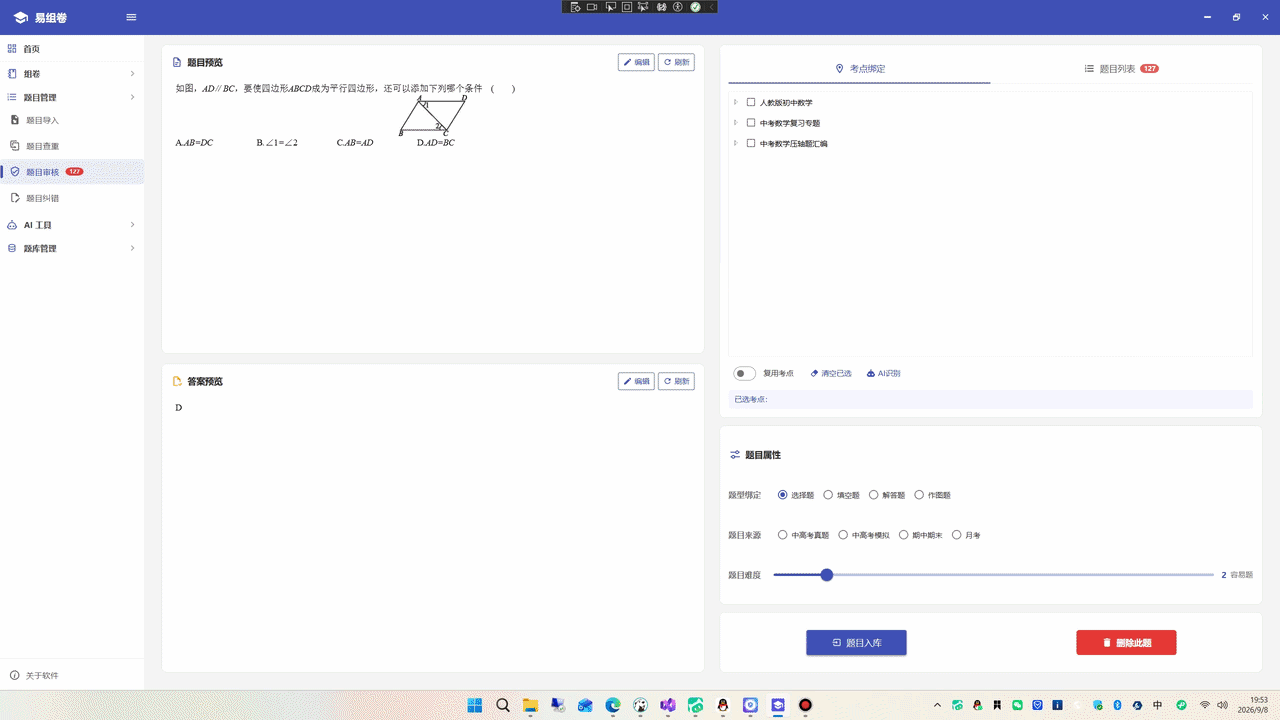Click 编辑 button in 题目预览 panel
The image size is (1280, 720).
pyautogui.click(x=636, y=62)
